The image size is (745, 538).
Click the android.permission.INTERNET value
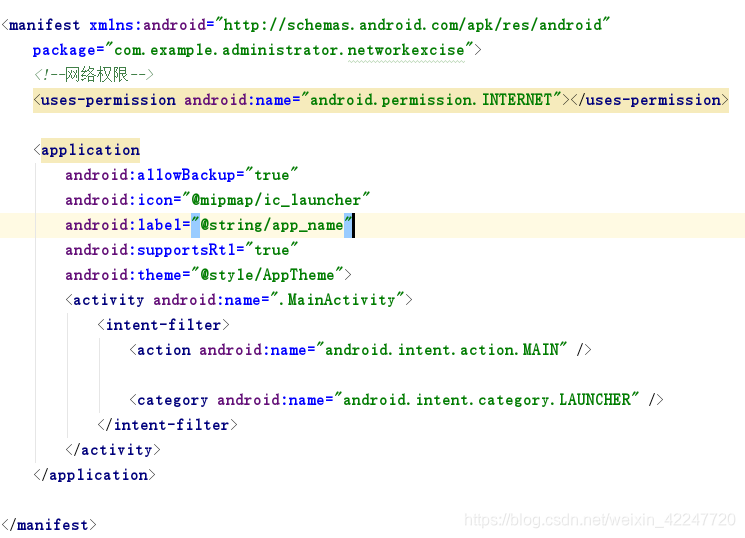(430, 100)
